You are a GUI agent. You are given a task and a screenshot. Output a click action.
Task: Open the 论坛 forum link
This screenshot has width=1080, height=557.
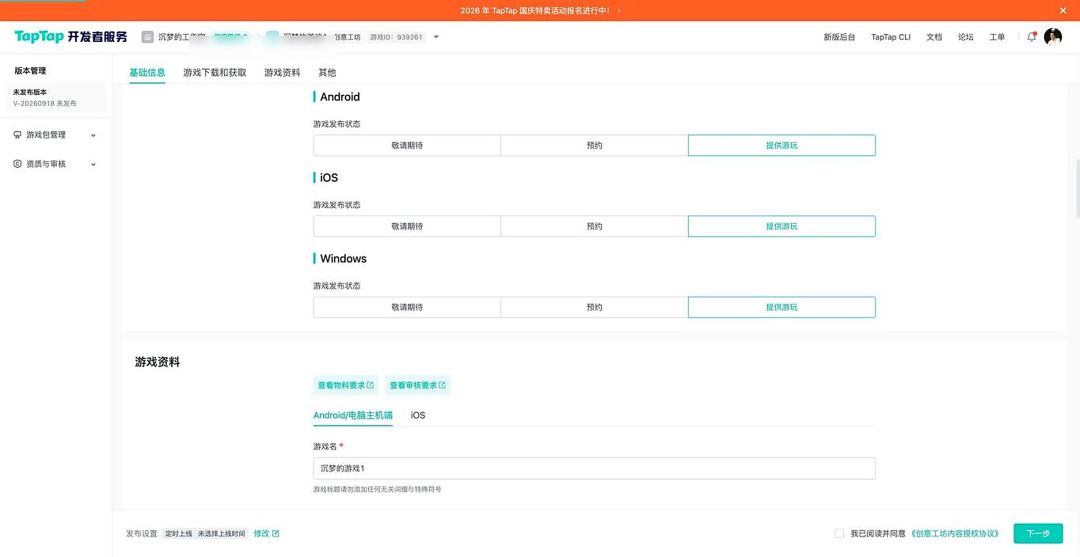pyautogui.click(x=966, y=37)
